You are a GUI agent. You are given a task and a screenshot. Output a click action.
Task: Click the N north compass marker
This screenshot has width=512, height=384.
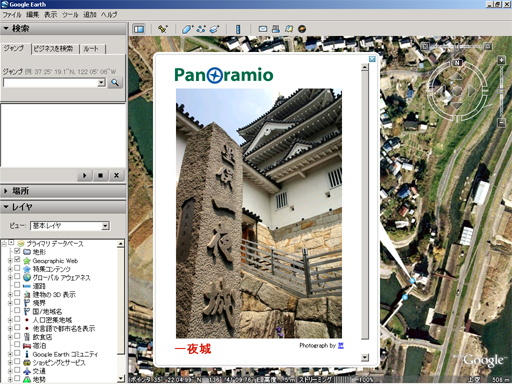click(x=457, y=62)
